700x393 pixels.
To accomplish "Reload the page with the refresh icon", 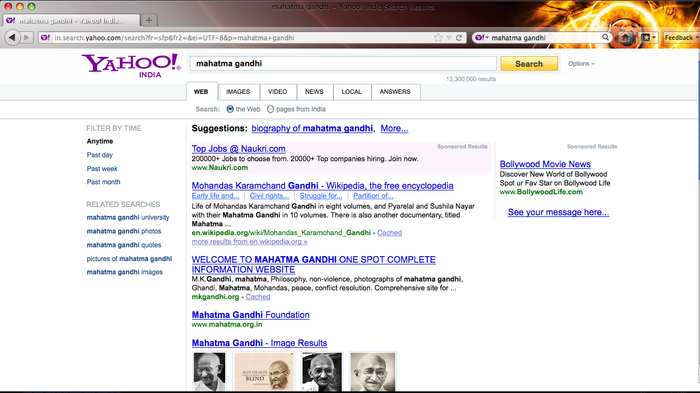I will coord(459,38).
